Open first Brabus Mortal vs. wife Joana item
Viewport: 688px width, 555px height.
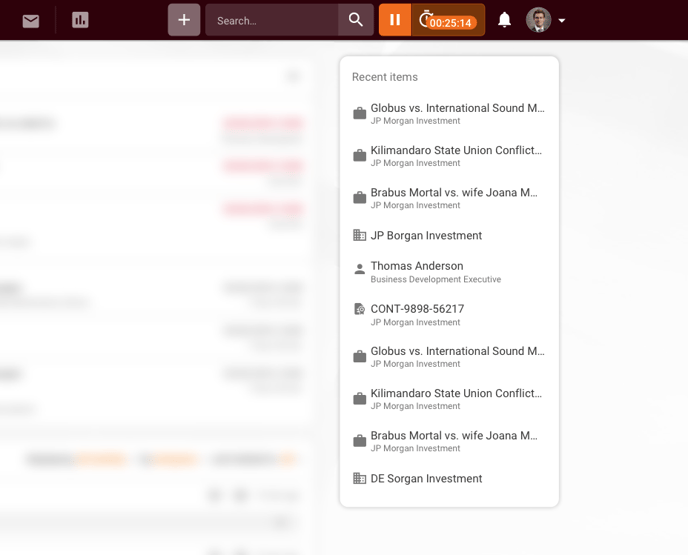pos(449,198)
